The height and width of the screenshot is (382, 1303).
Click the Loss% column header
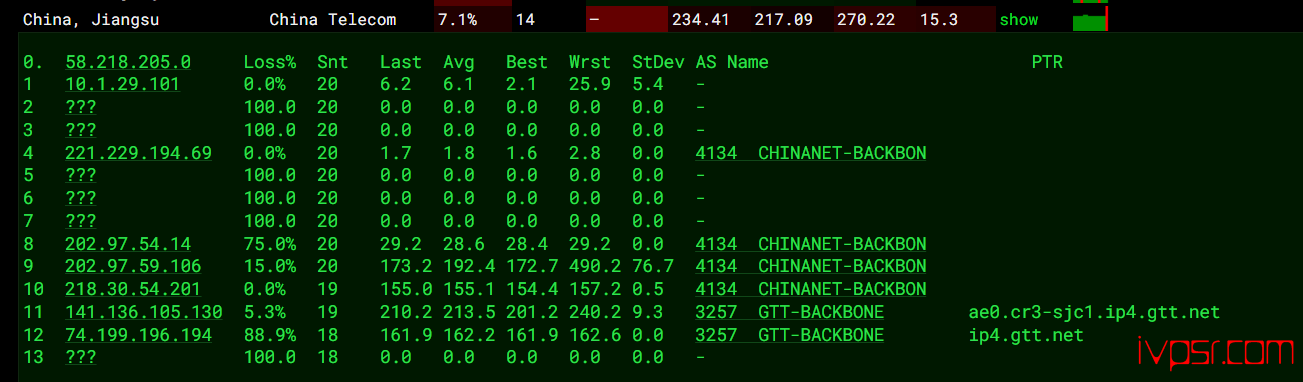coord(270,62)
